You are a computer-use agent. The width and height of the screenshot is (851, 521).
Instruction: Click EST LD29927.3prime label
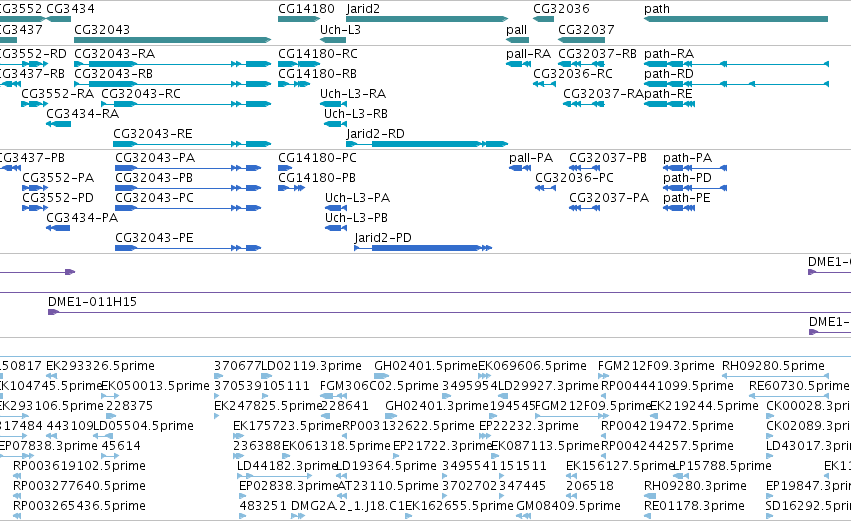pos(548,386)
